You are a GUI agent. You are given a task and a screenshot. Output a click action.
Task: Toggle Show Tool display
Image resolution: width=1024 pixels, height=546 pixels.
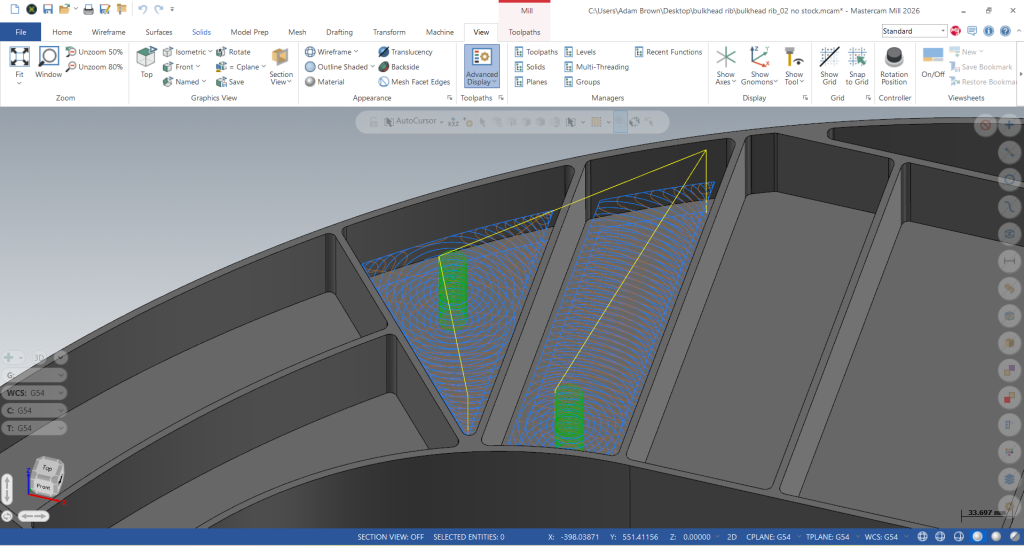point(794,66)
